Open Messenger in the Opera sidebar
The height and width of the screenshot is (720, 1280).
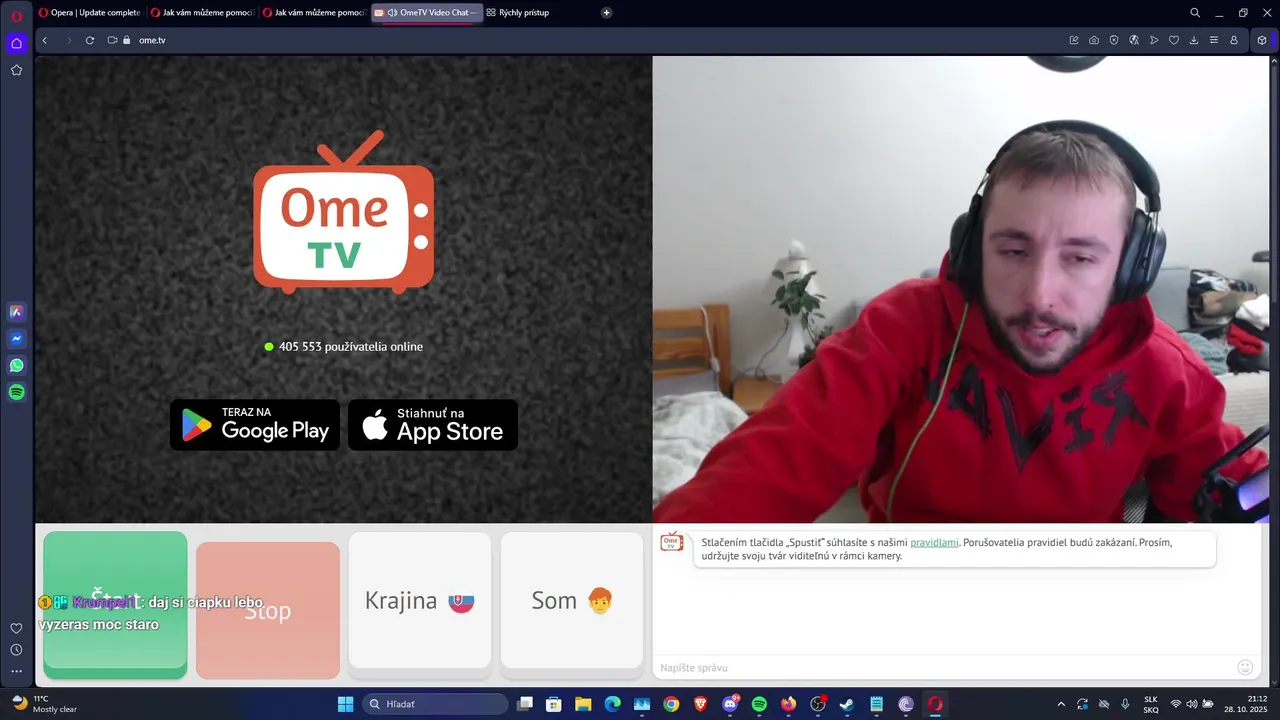(x=16, y=339)
